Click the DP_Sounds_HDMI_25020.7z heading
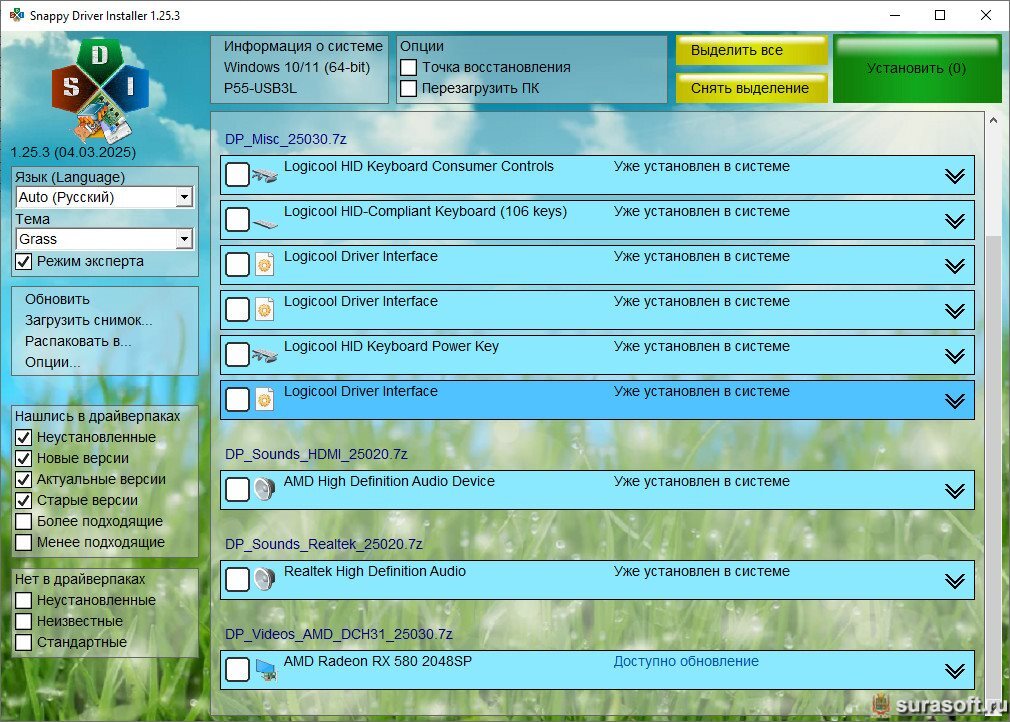The width and height of the screenshot is (1010, 722). point(316,454)
